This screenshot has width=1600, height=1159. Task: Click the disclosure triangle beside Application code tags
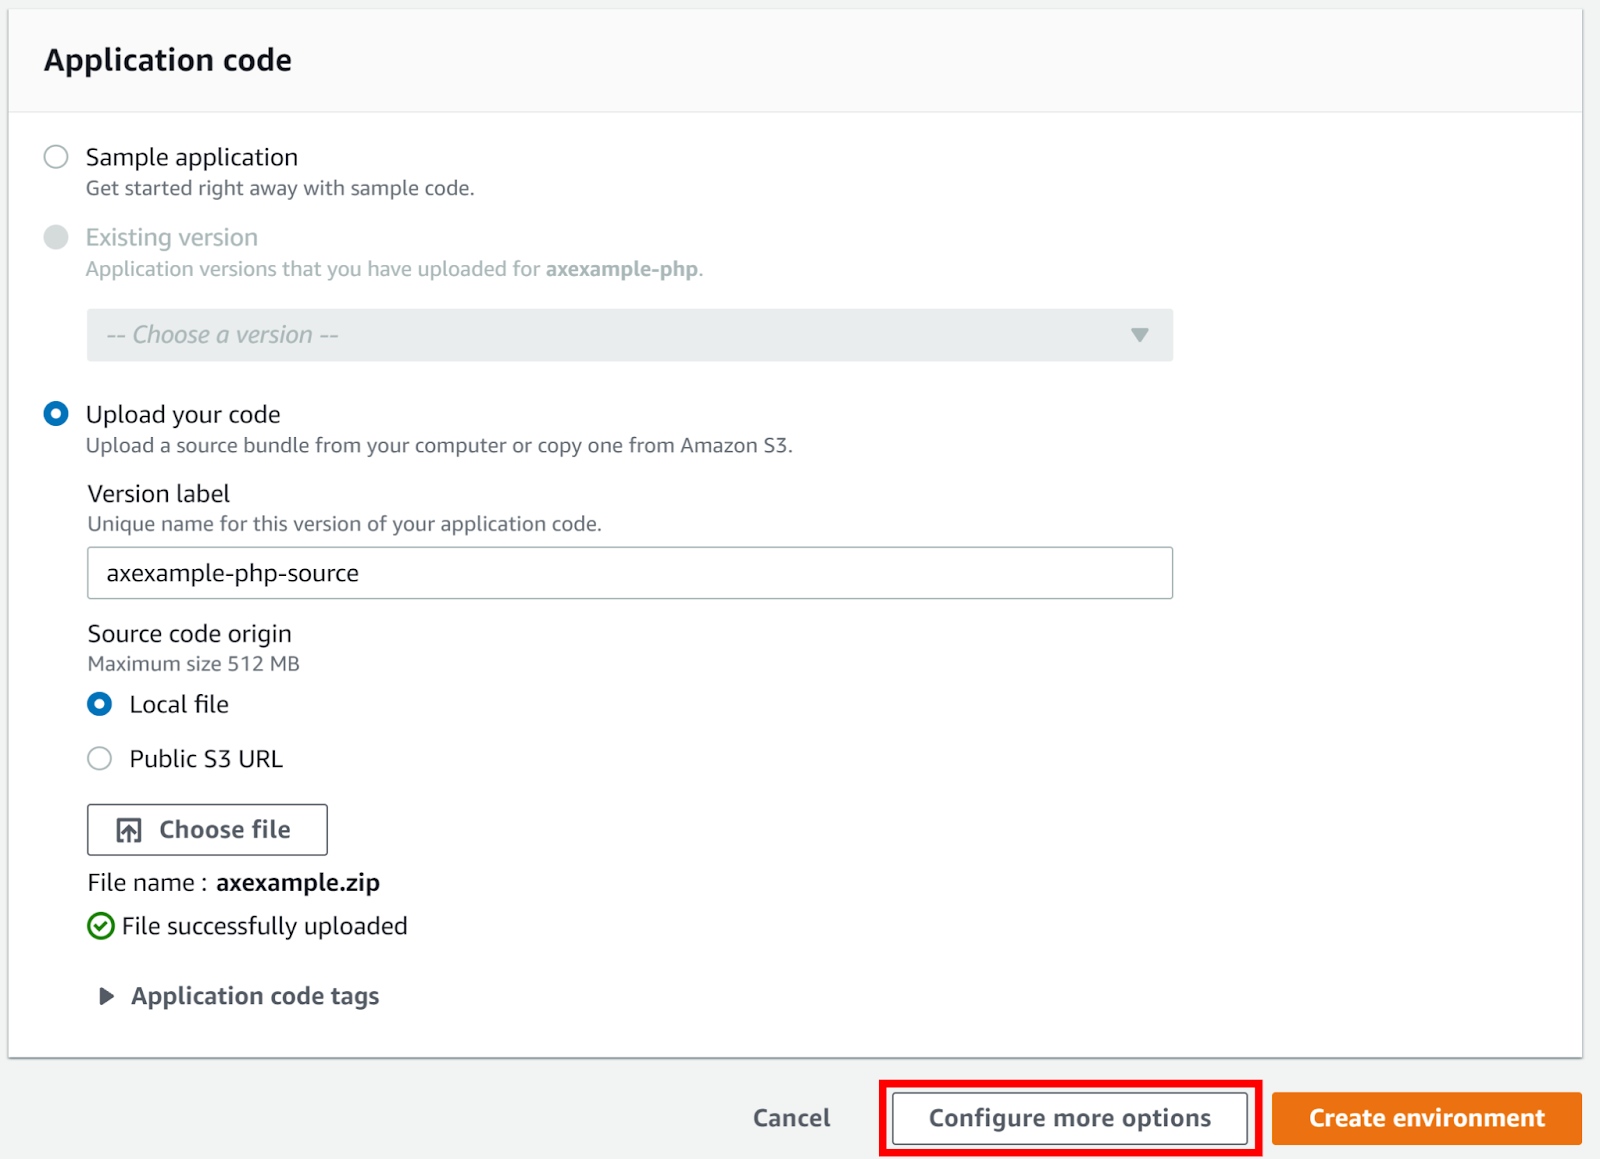tap(106, 996)
